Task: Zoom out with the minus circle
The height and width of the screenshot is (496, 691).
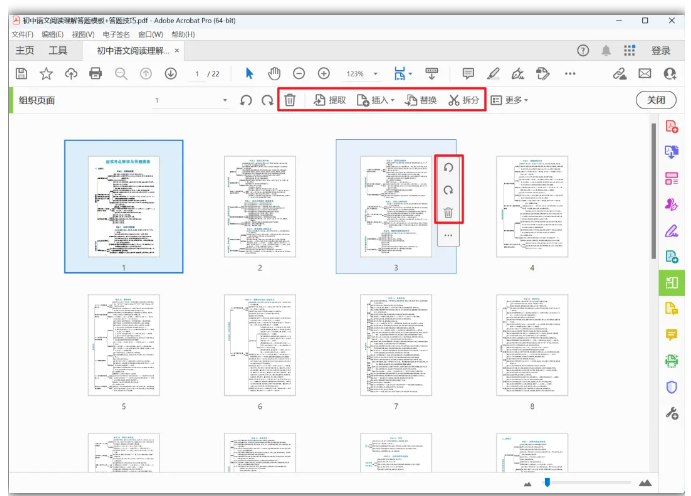Action: pos(299,74)
